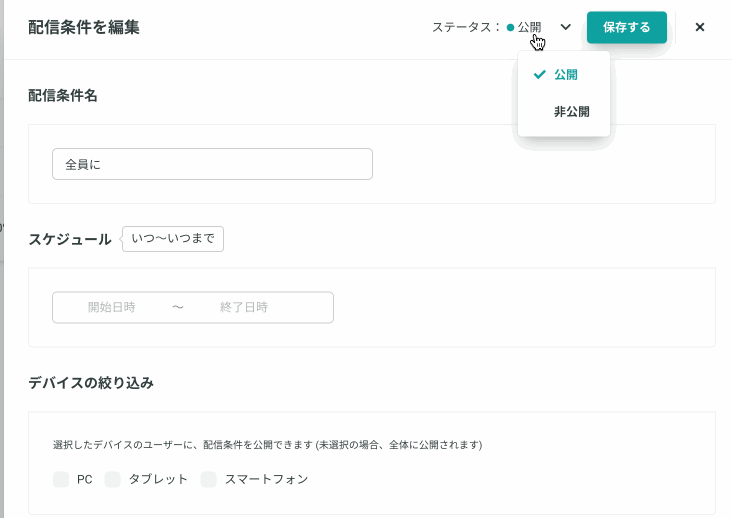Click the green status dot icon
This screenshot has width=732, height=518.
[x=510, y=28]
